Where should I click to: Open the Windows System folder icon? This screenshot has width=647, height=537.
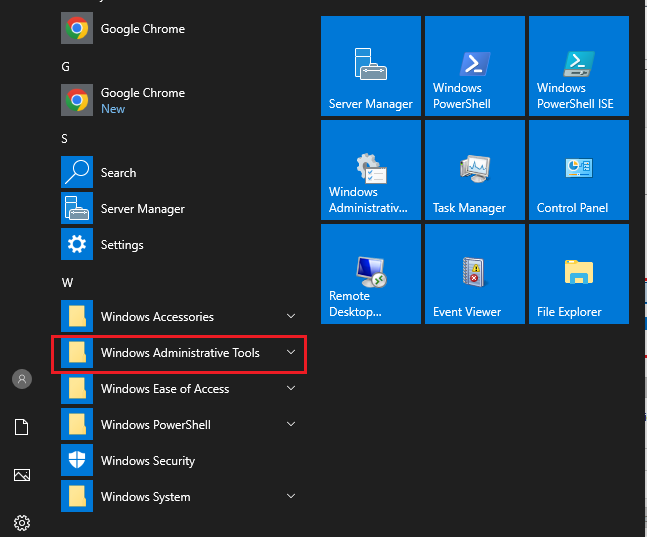[x=77, y=496]
